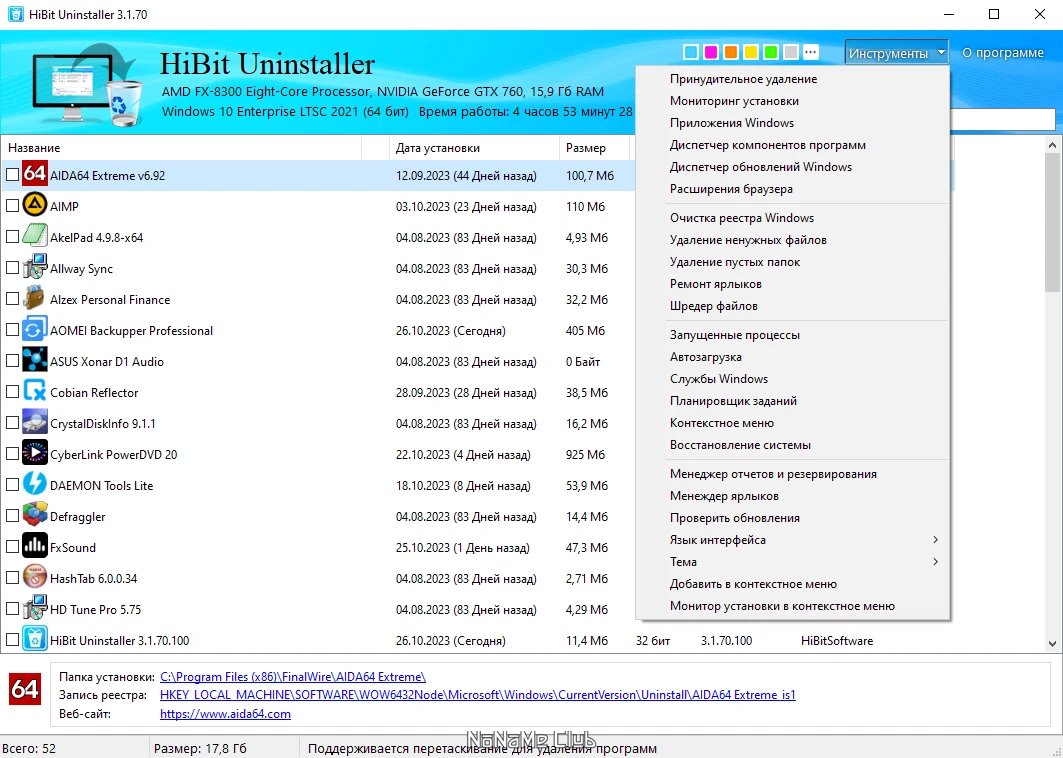Click the Defraggler program icon
Image resolution: width=1063 pixels, height=758 pixels.
pyautogui.click(x=35, y=516)
